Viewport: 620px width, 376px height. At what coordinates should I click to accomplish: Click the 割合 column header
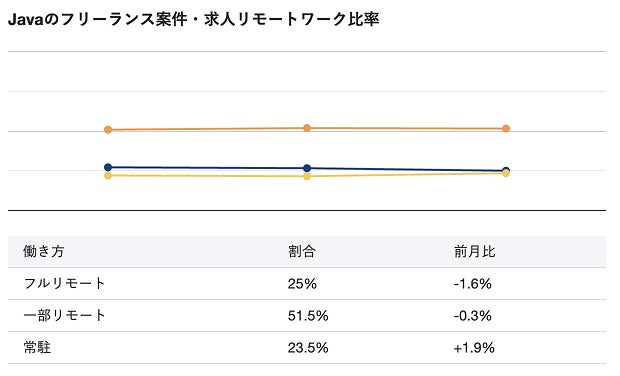(x=302, y=251)
